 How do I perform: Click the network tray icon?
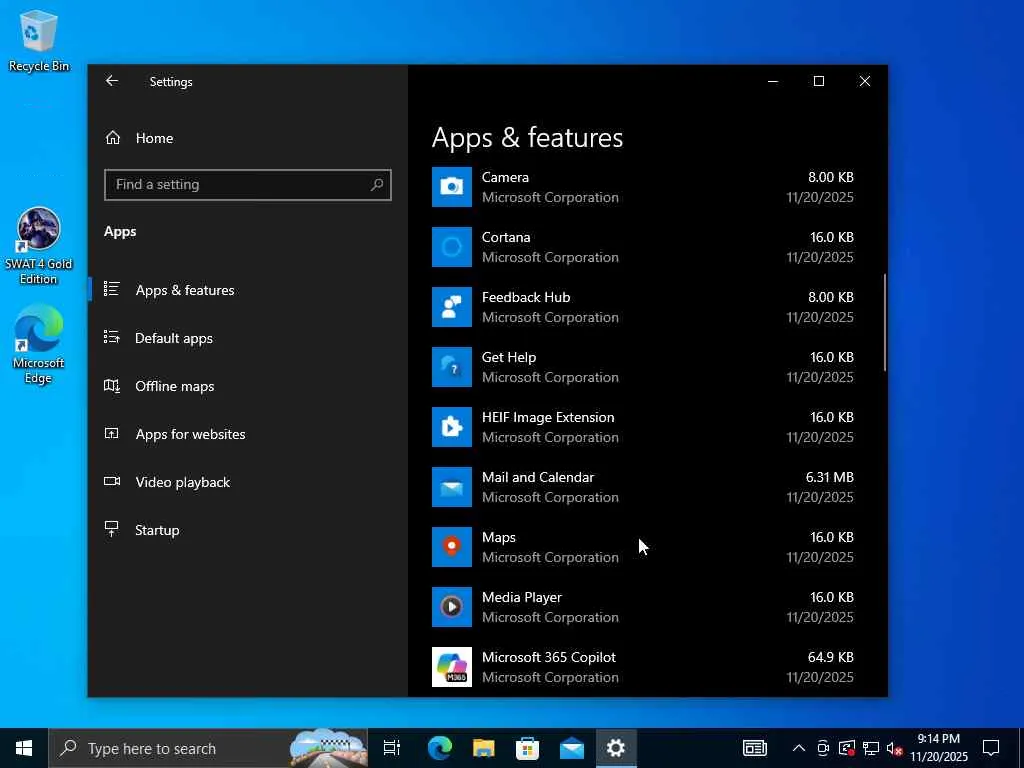871,748
